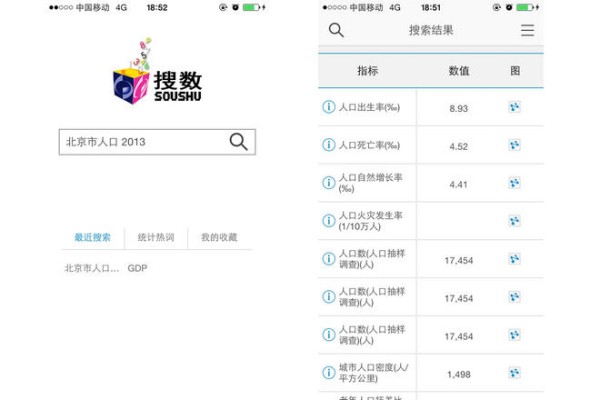Select the 人口自然增长率(‰) indicator label

[x=370, y=183]
